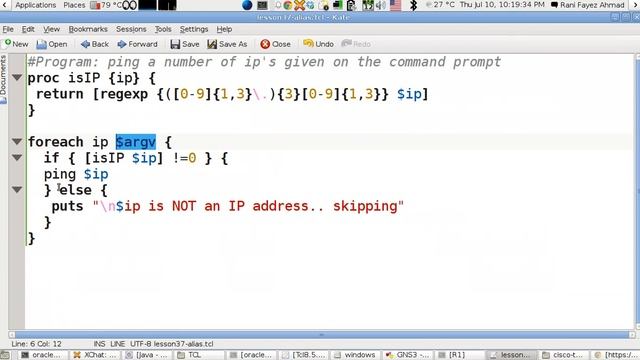Click the show desktop icon in the taskbar

pyautogui.click(x=6, y=355)
